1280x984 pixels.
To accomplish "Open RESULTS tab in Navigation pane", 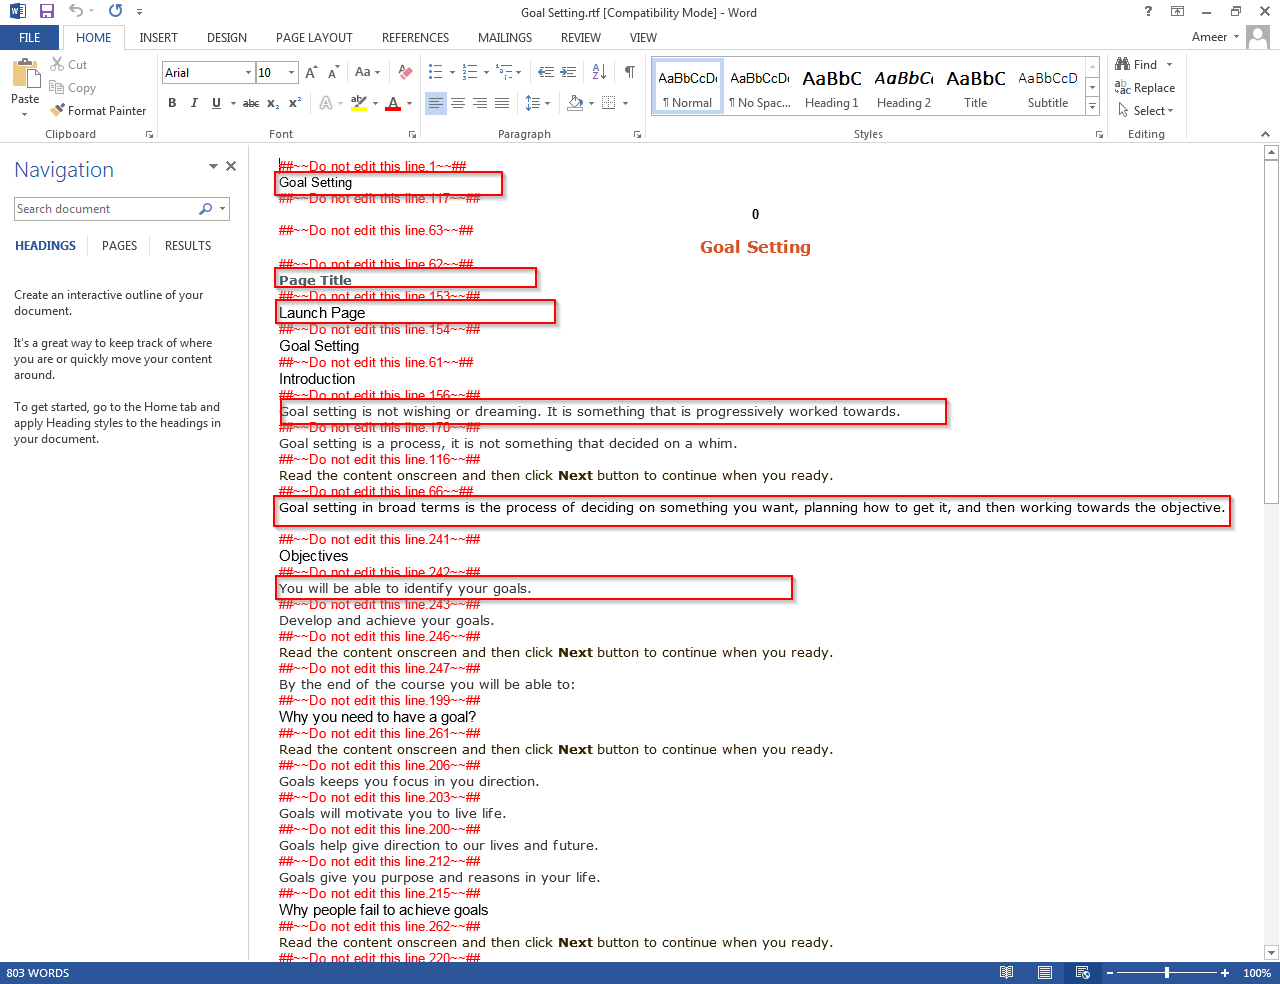I will (x=188, y=246).
